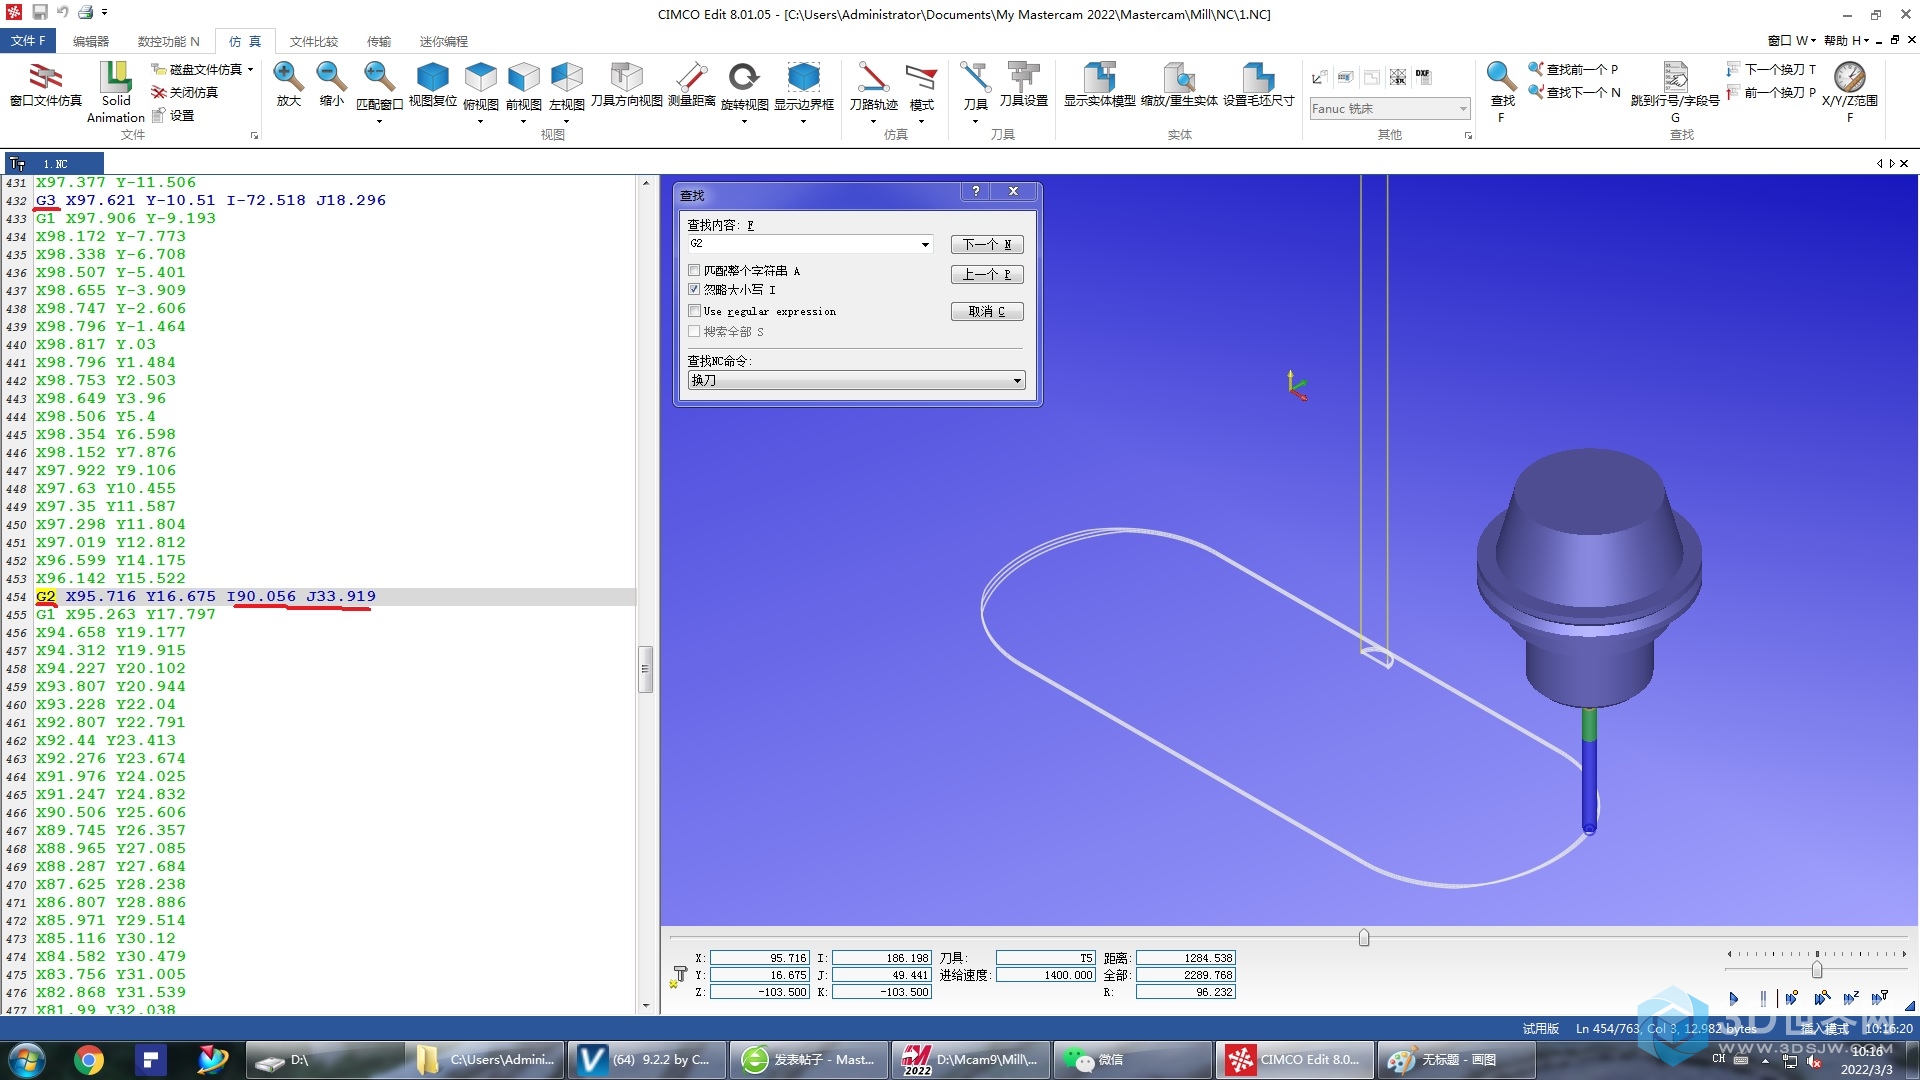Open simulation 设置 settings
This screenshot has height=1080, width=1920.
coord(173,115)
